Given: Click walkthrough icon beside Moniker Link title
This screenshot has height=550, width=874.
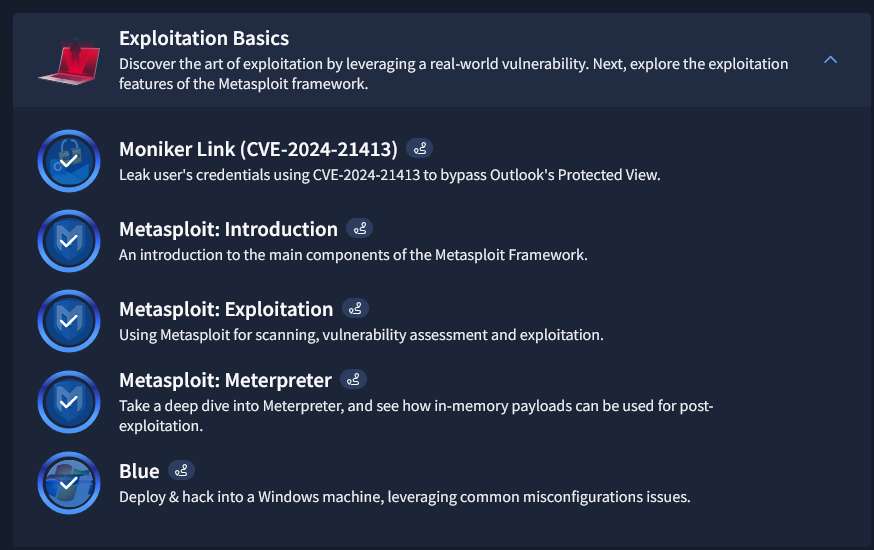Looking at the screenshot, I should [420, 148].
